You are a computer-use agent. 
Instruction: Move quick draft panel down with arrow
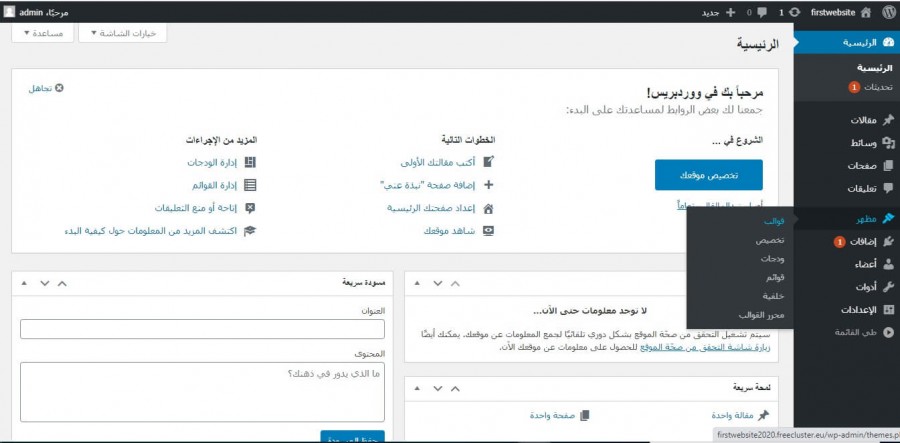tap(44, 283)
